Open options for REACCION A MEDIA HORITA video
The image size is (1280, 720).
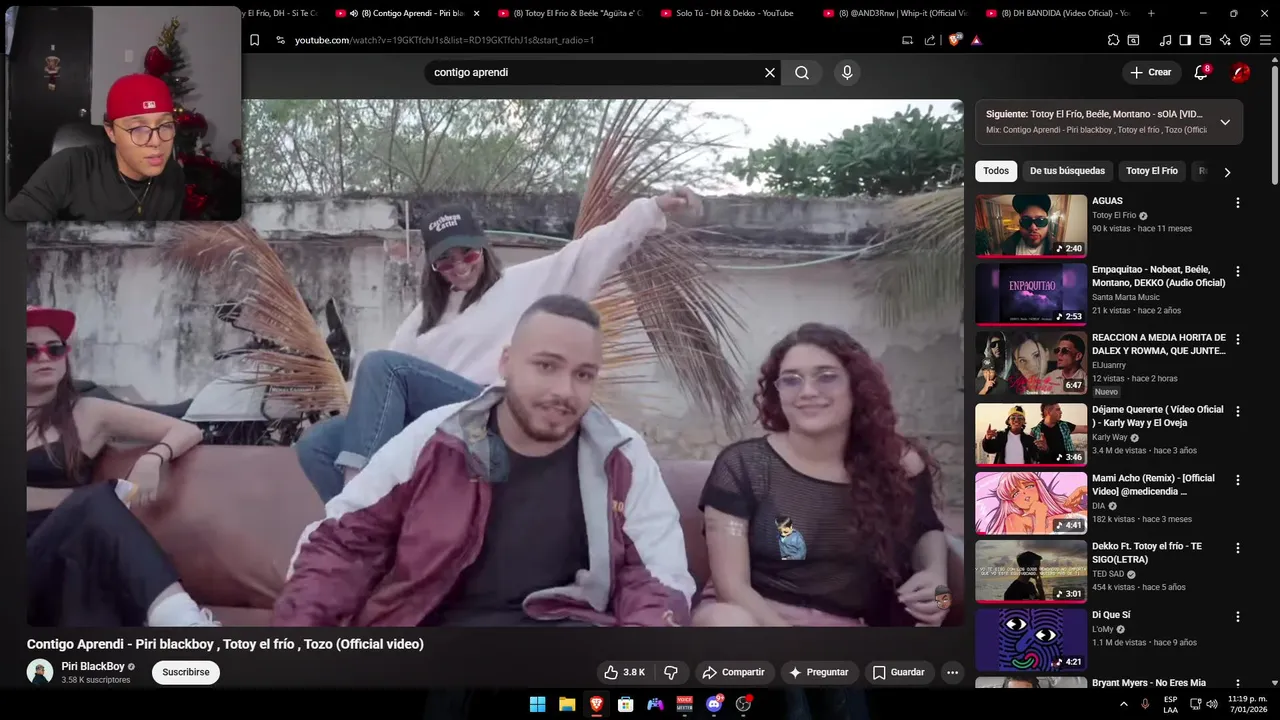[x=1237, y=339]
